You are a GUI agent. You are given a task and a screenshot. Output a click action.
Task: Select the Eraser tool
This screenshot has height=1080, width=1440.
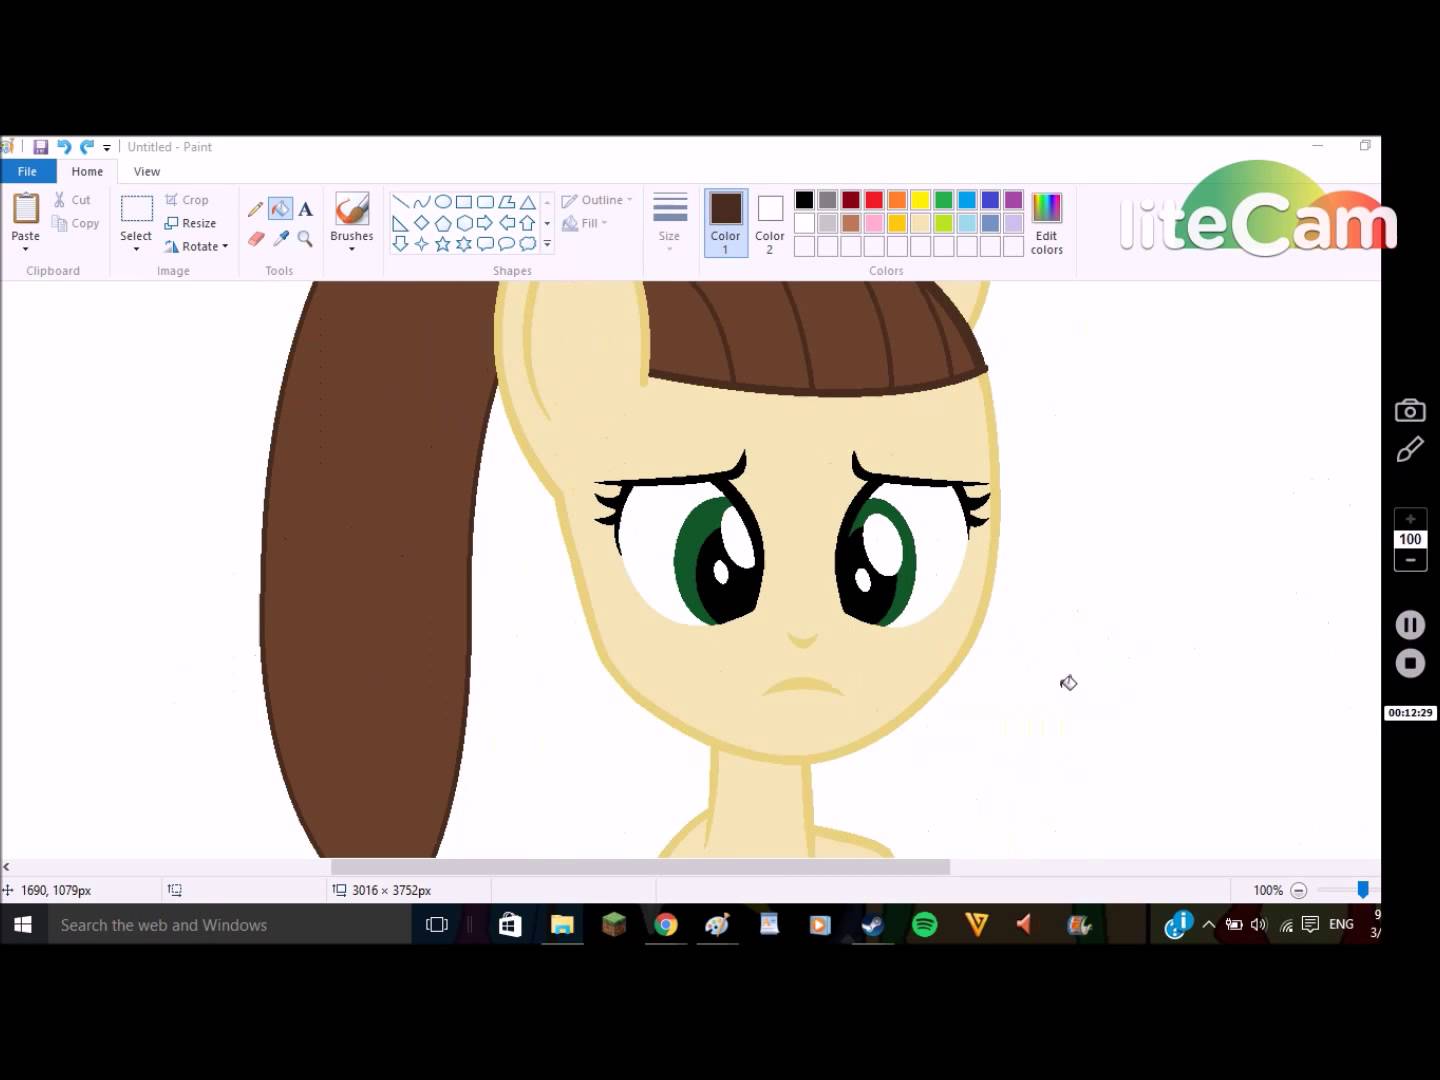255,239
